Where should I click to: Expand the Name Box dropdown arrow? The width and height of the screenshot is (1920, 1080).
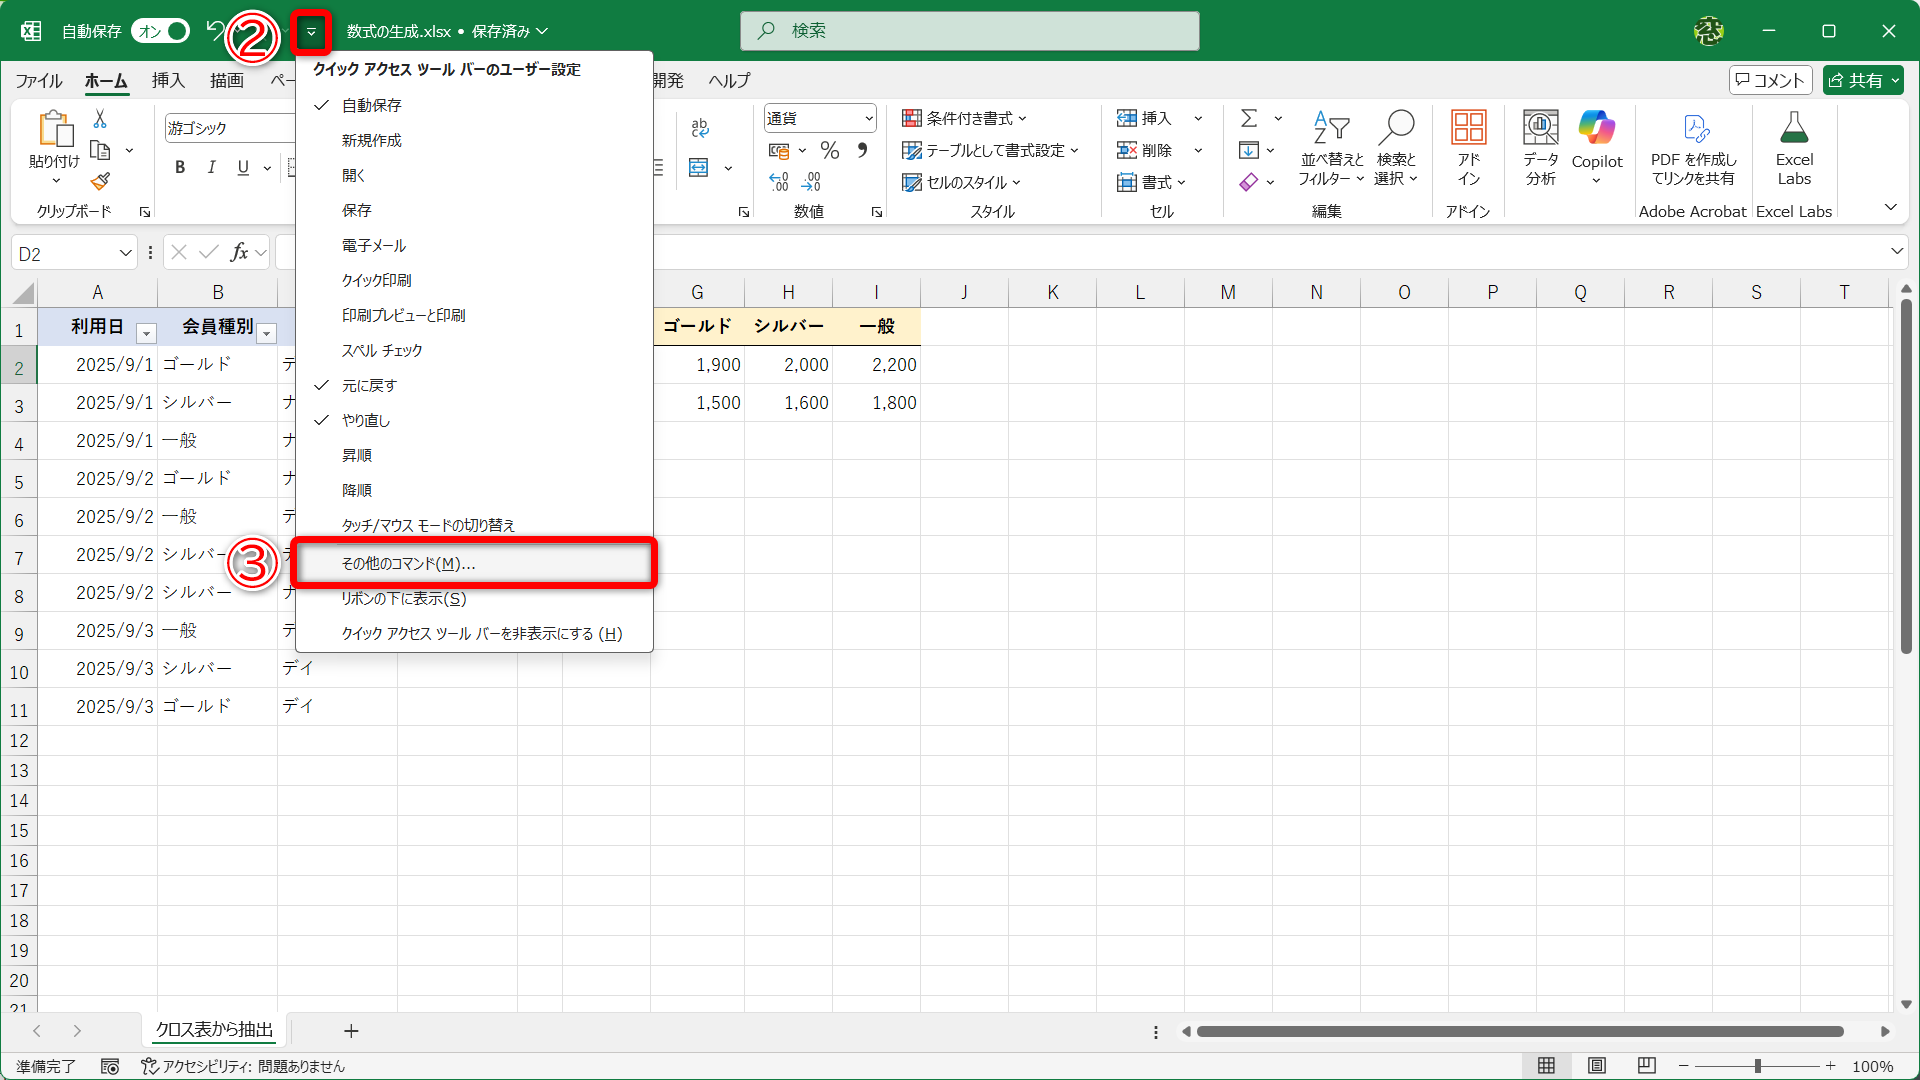pos(125,253)
